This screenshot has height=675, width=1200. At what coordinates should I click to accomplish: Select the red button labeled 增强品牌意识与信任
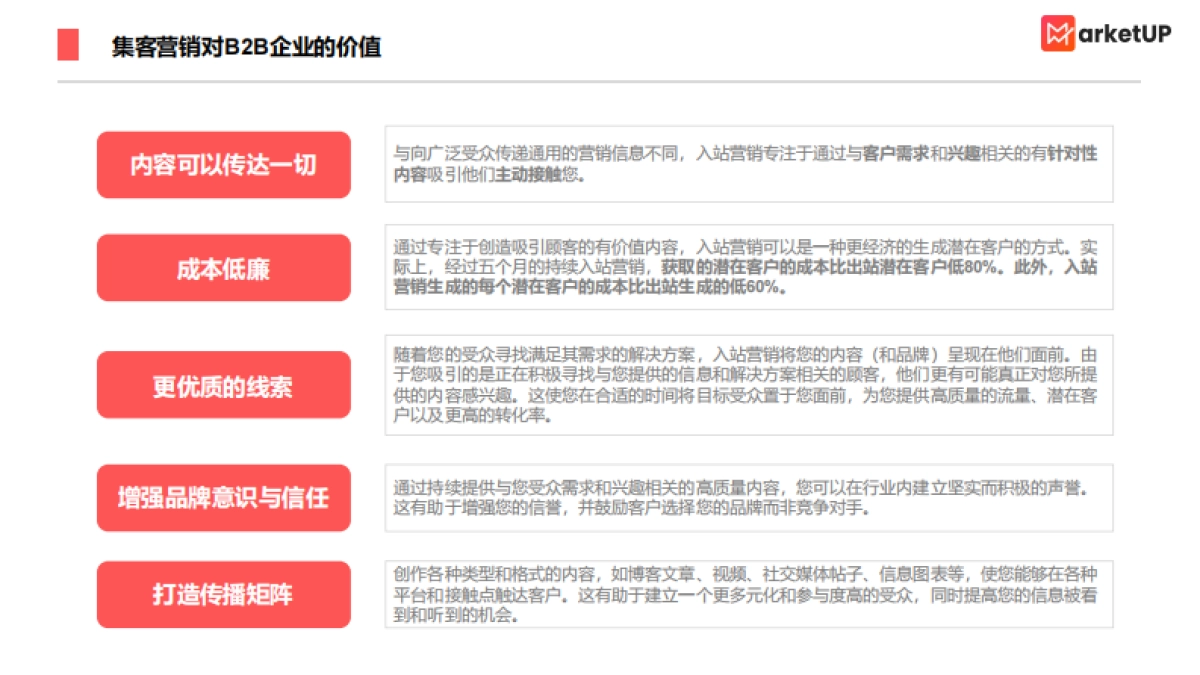223,497
